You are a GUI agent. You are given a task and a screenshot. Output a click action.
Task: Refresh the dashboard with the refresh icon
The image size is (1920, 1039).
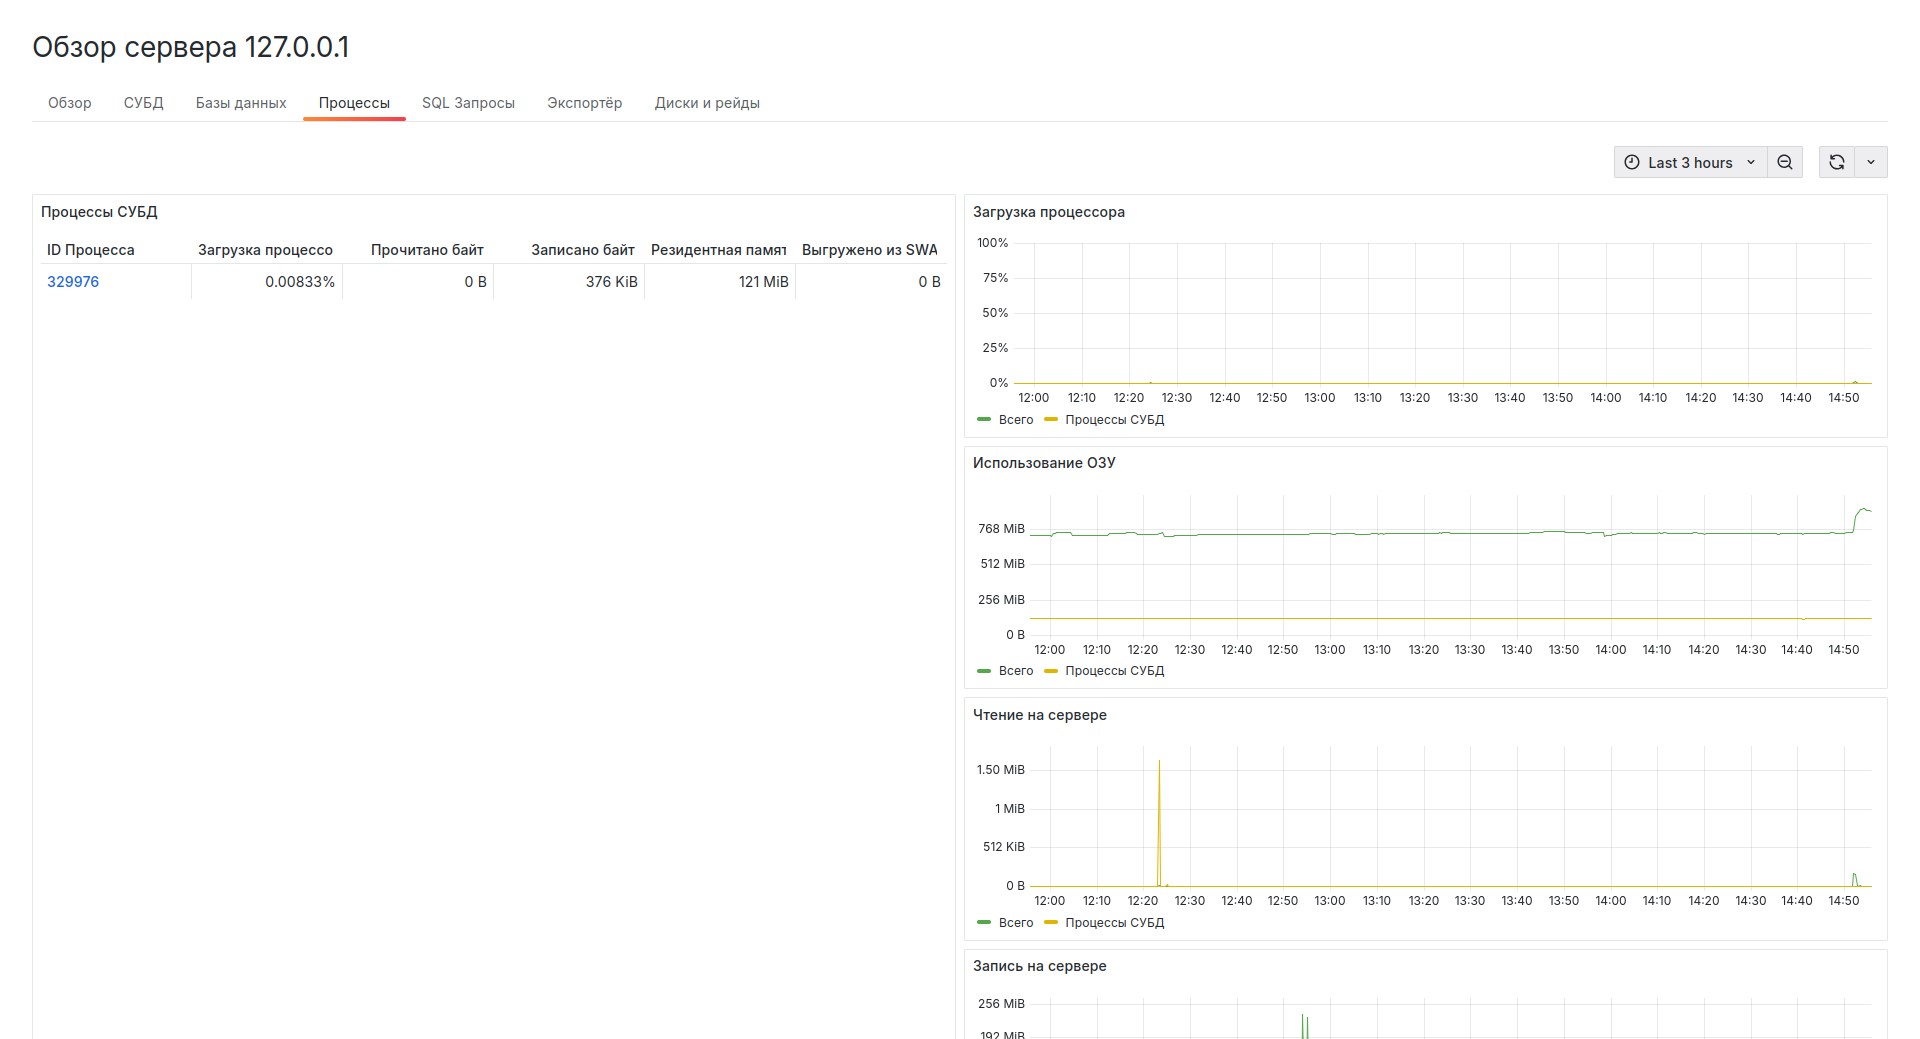[1836, 162]
